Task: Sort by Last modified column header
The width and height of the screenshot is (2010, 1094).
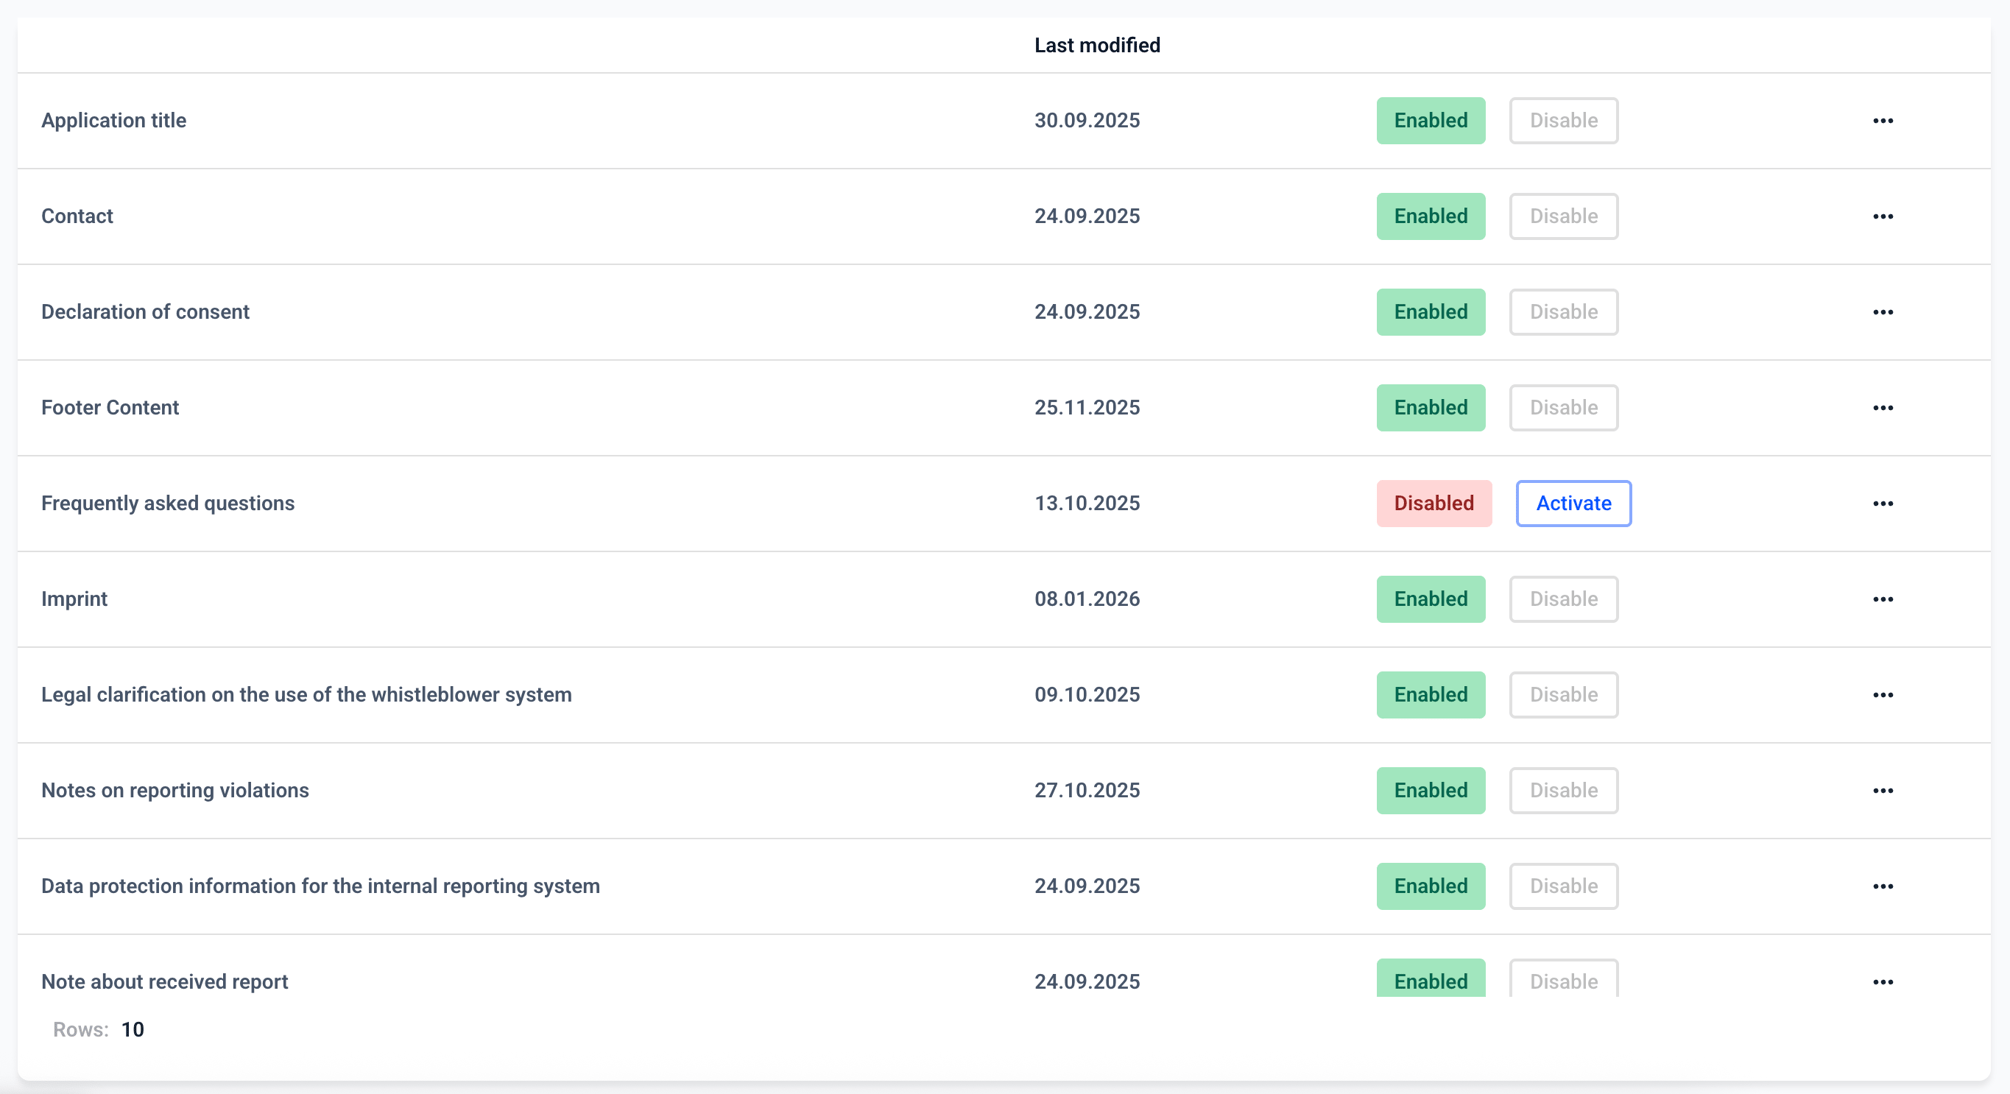Action: coord(1097,45)
